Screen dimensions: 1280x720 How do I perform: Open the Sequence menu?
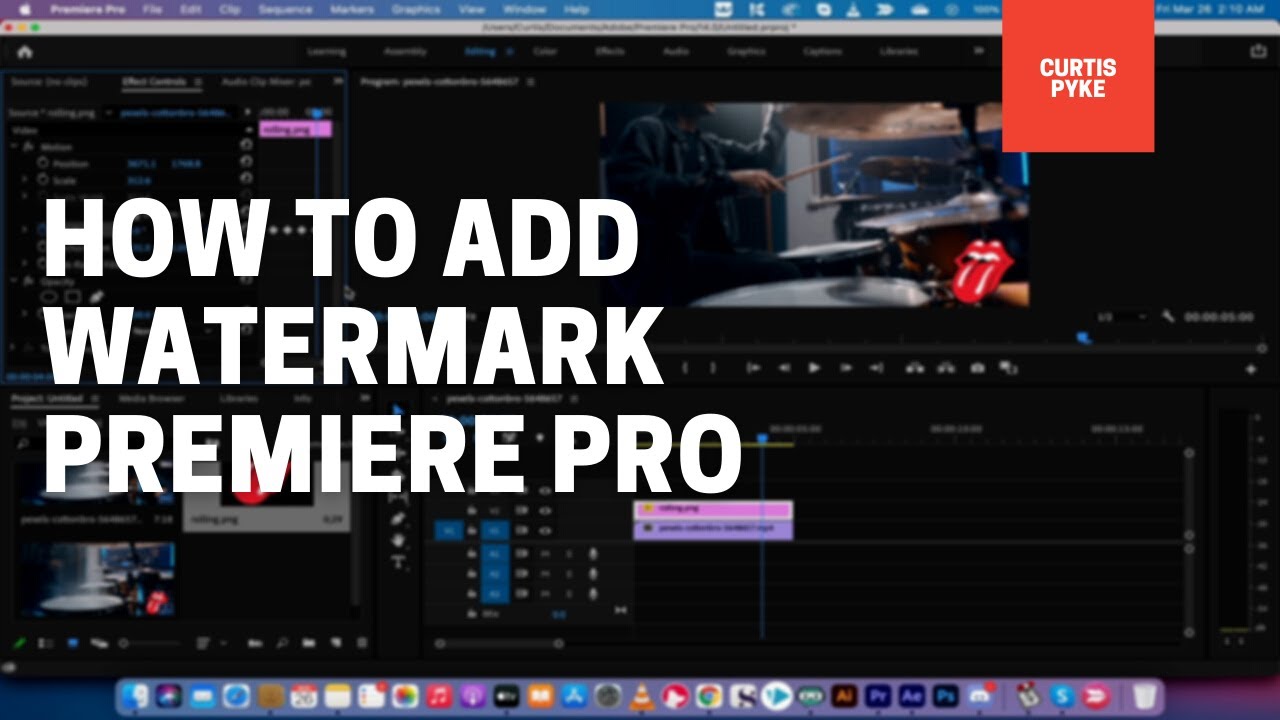point(285,9)
